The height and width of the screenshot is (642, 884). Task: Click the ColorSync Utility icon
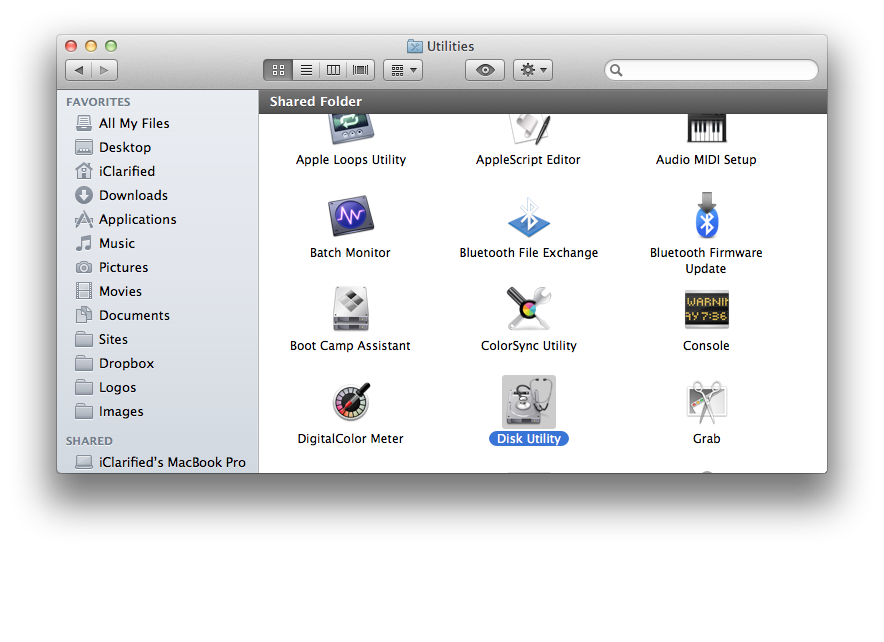(x=528, y=309)
